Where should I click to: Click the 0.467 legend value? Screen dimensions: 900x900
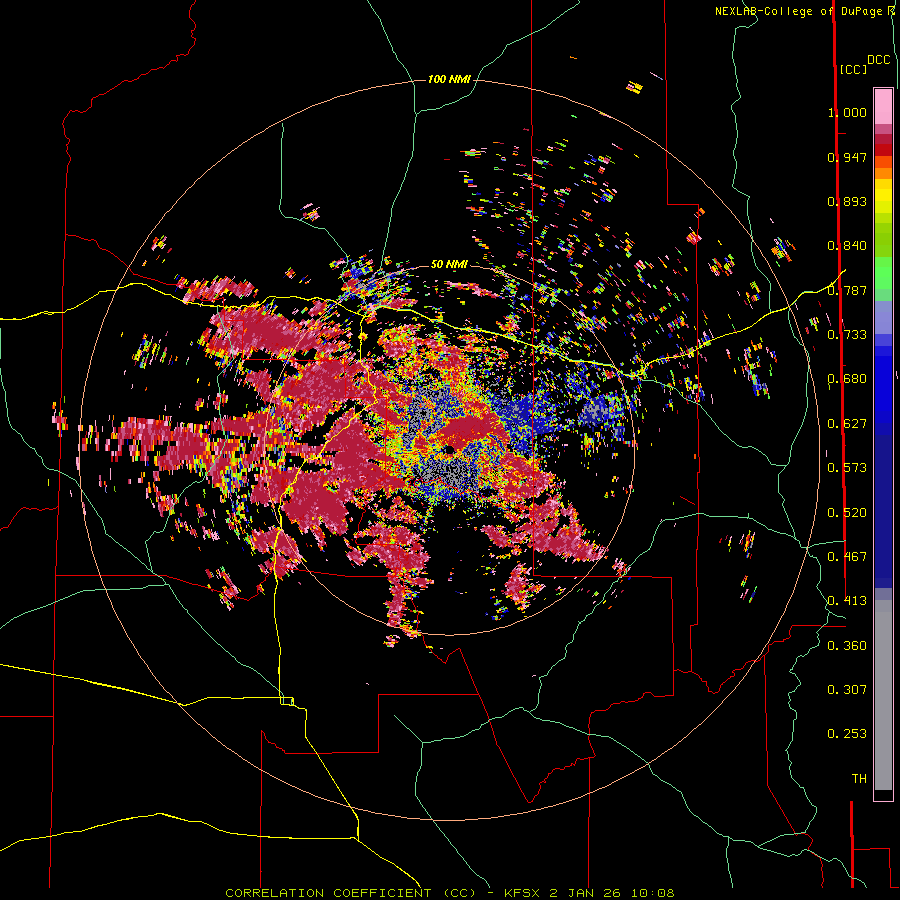pyautogui.click(x=847, y=557)
